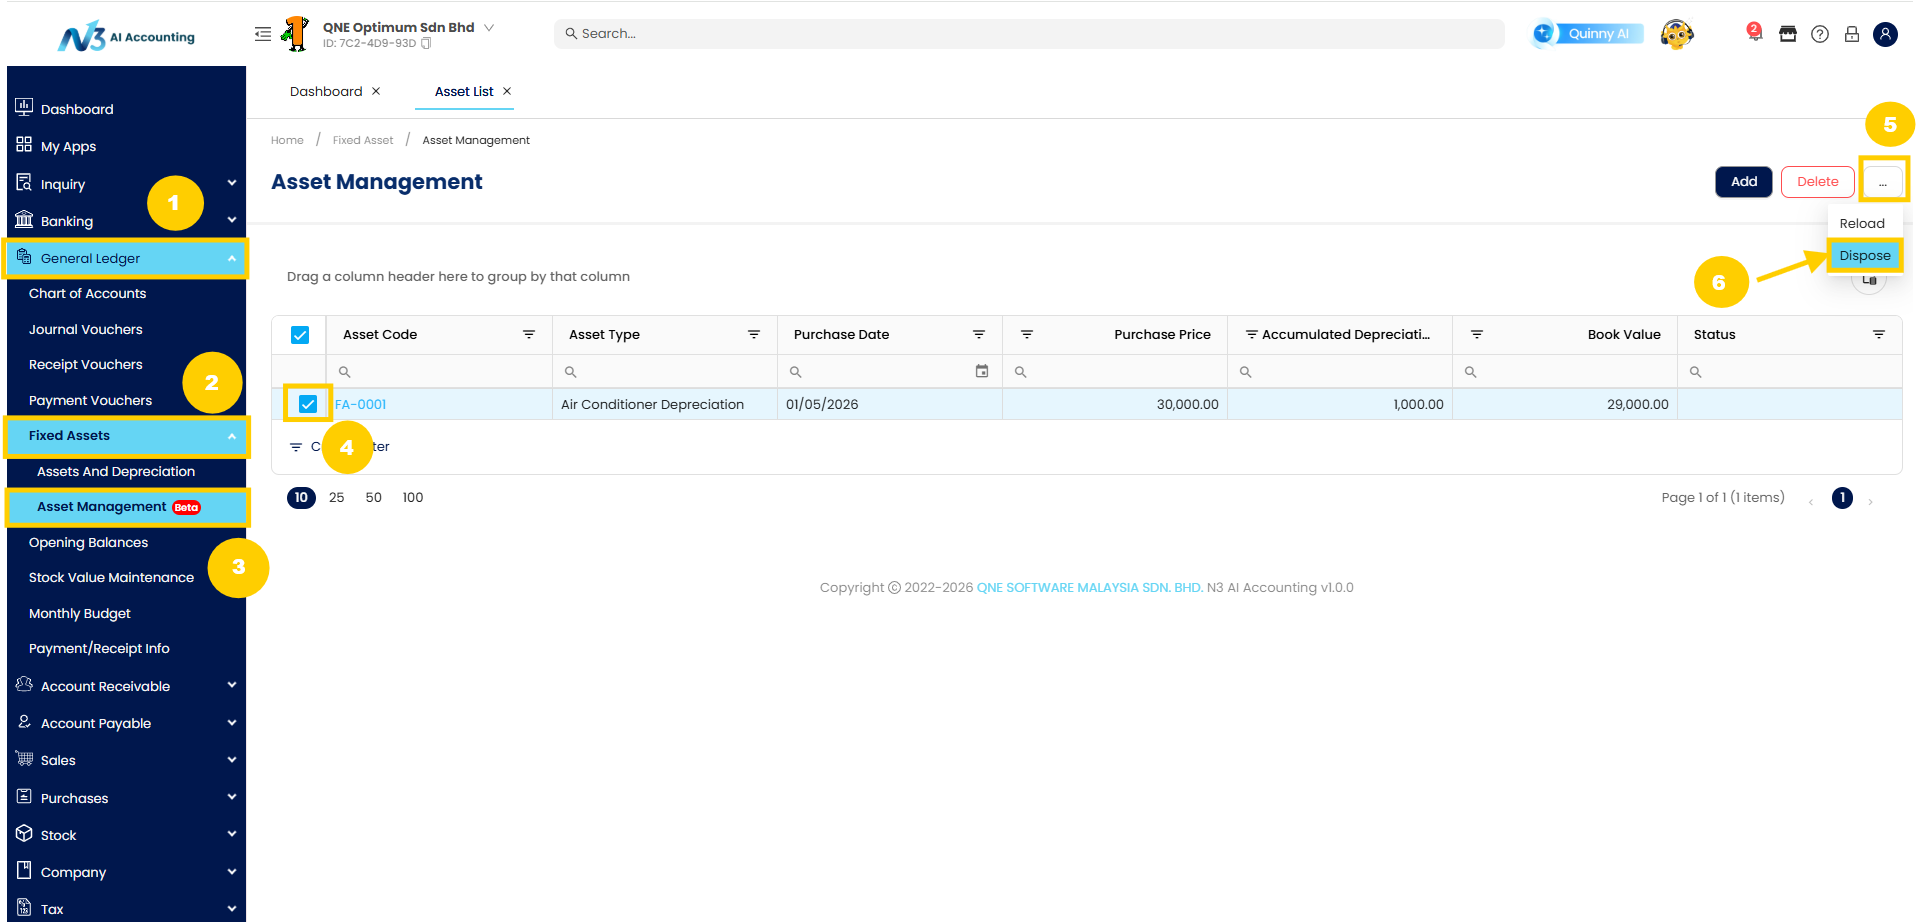The image size is (1916, 922).
Task: Open Assets And Depreciation
Action: [116, 471]
